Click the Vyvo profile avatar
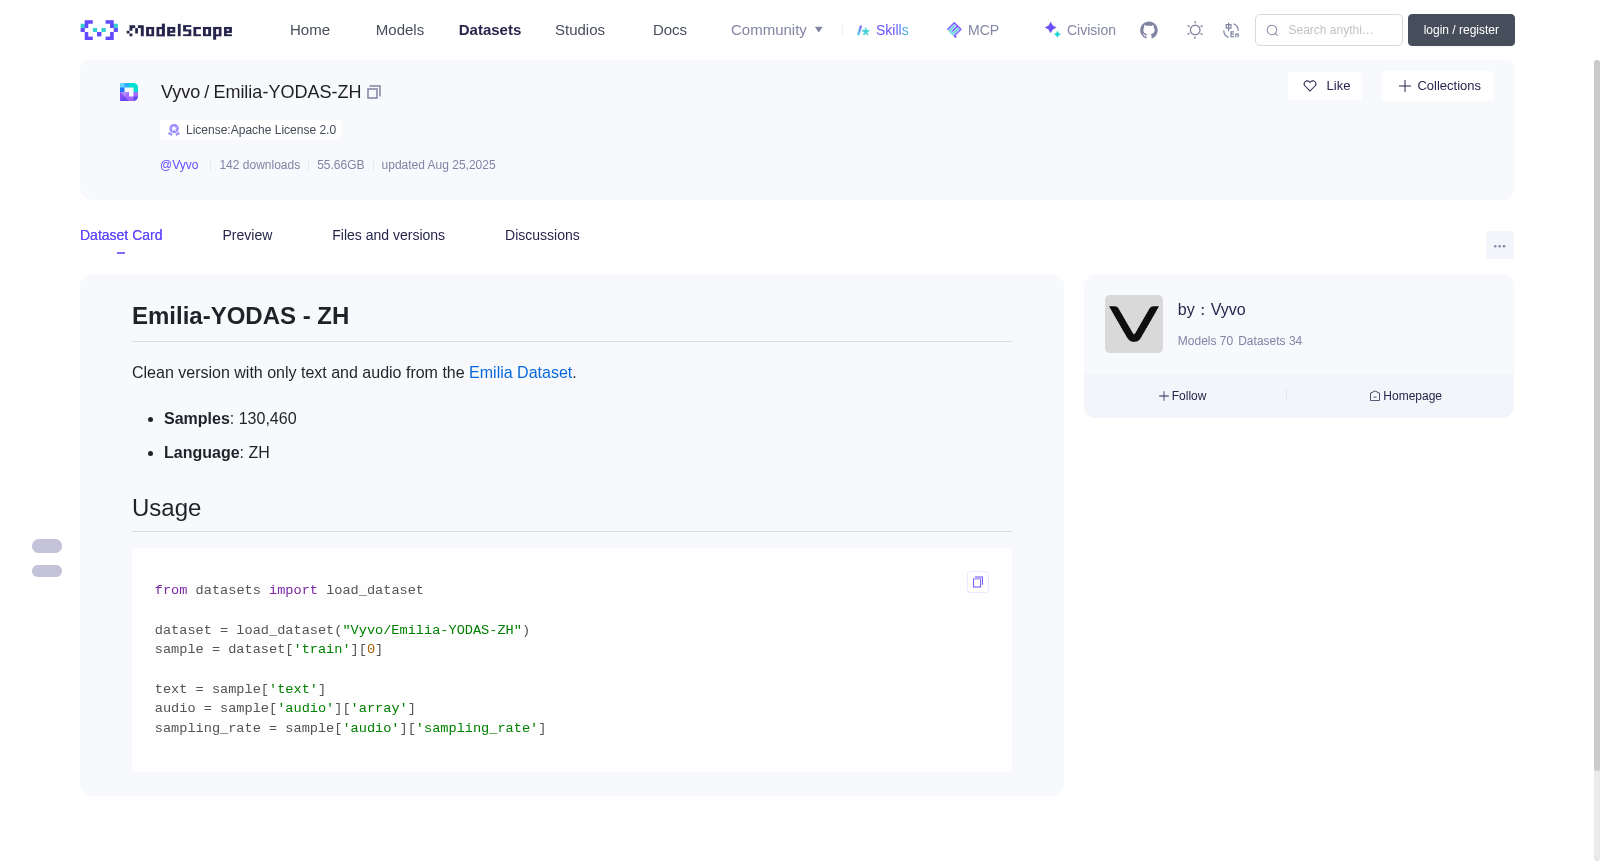The image size is (1600, 861). pyautogui.click(x=1134, y=324)
